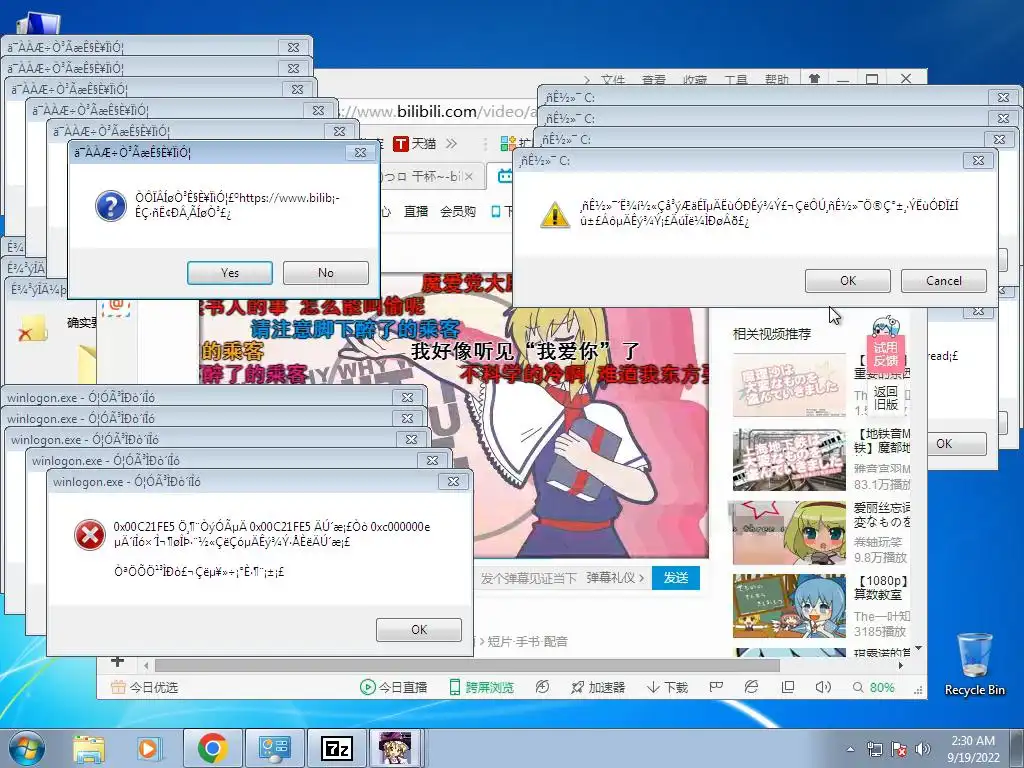This screenshot has width=1024, height=768.
Task: Open 今日直播 play icon in status bar
Action: tap(368, 687)
